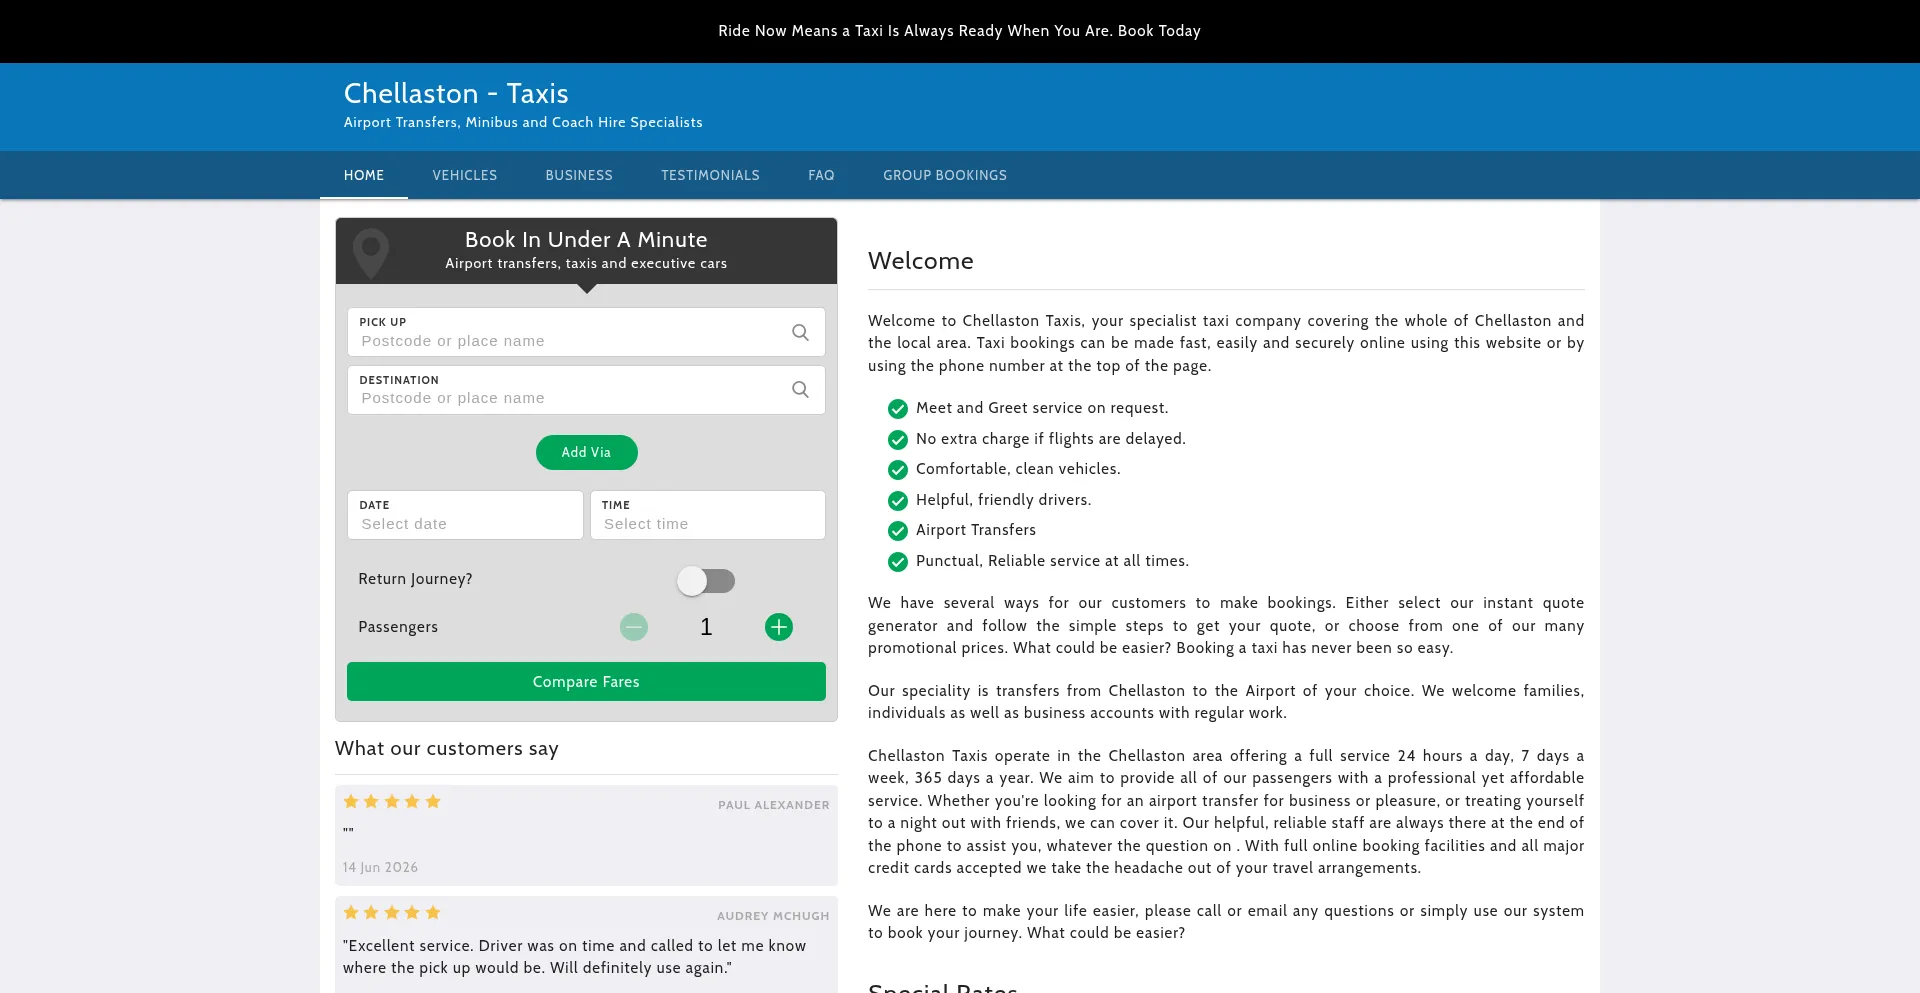Open the Group Bookings menu item
Viewport: 1920px width, 993px height.
[x=945, y=175]
